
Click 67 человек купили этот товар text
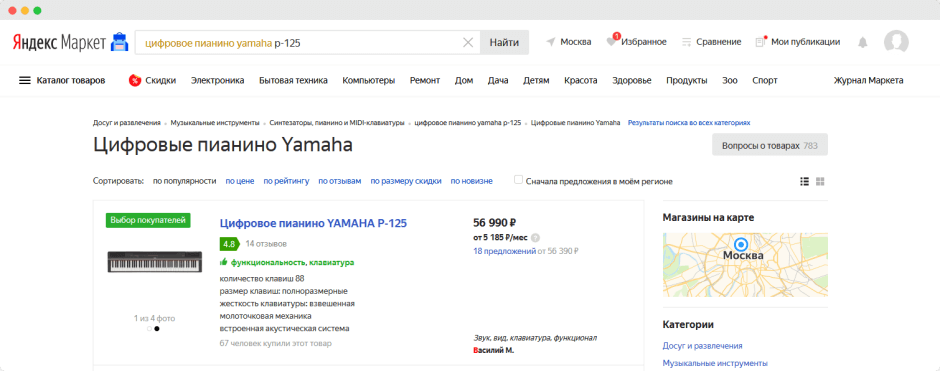(276, 343)
